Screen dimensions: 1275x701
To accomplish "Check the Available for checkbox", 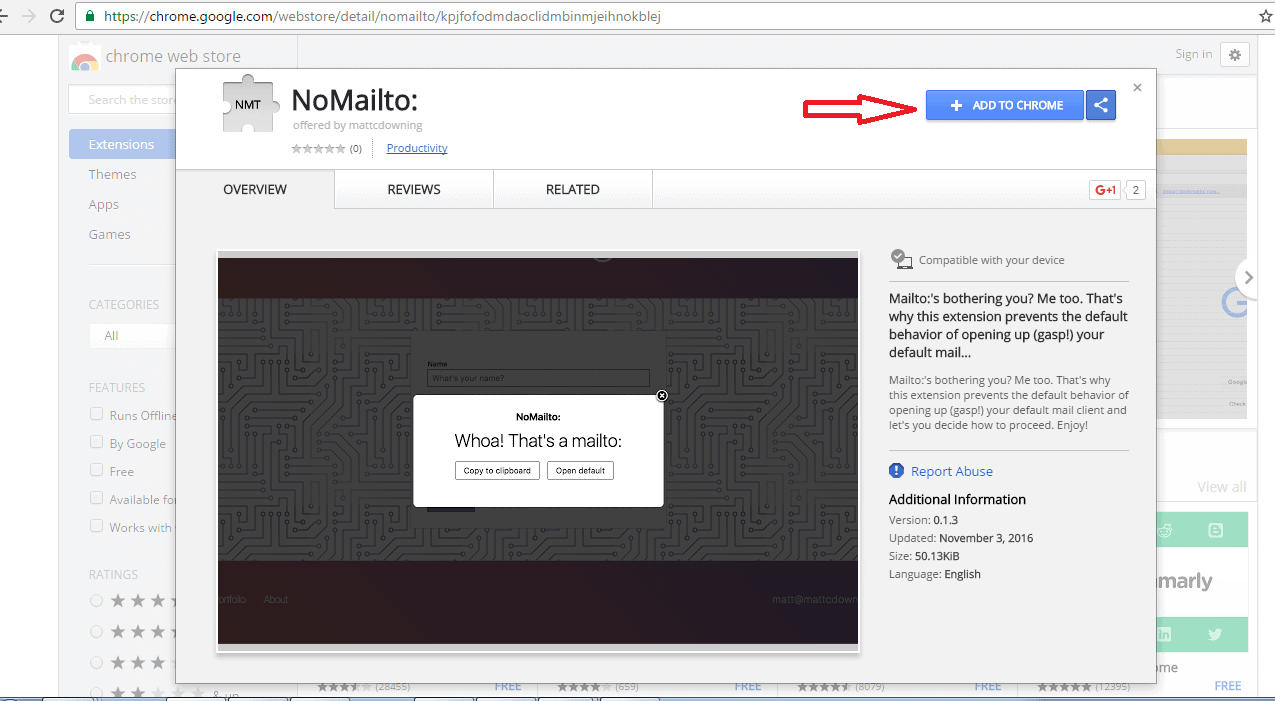I will point(97,498).
